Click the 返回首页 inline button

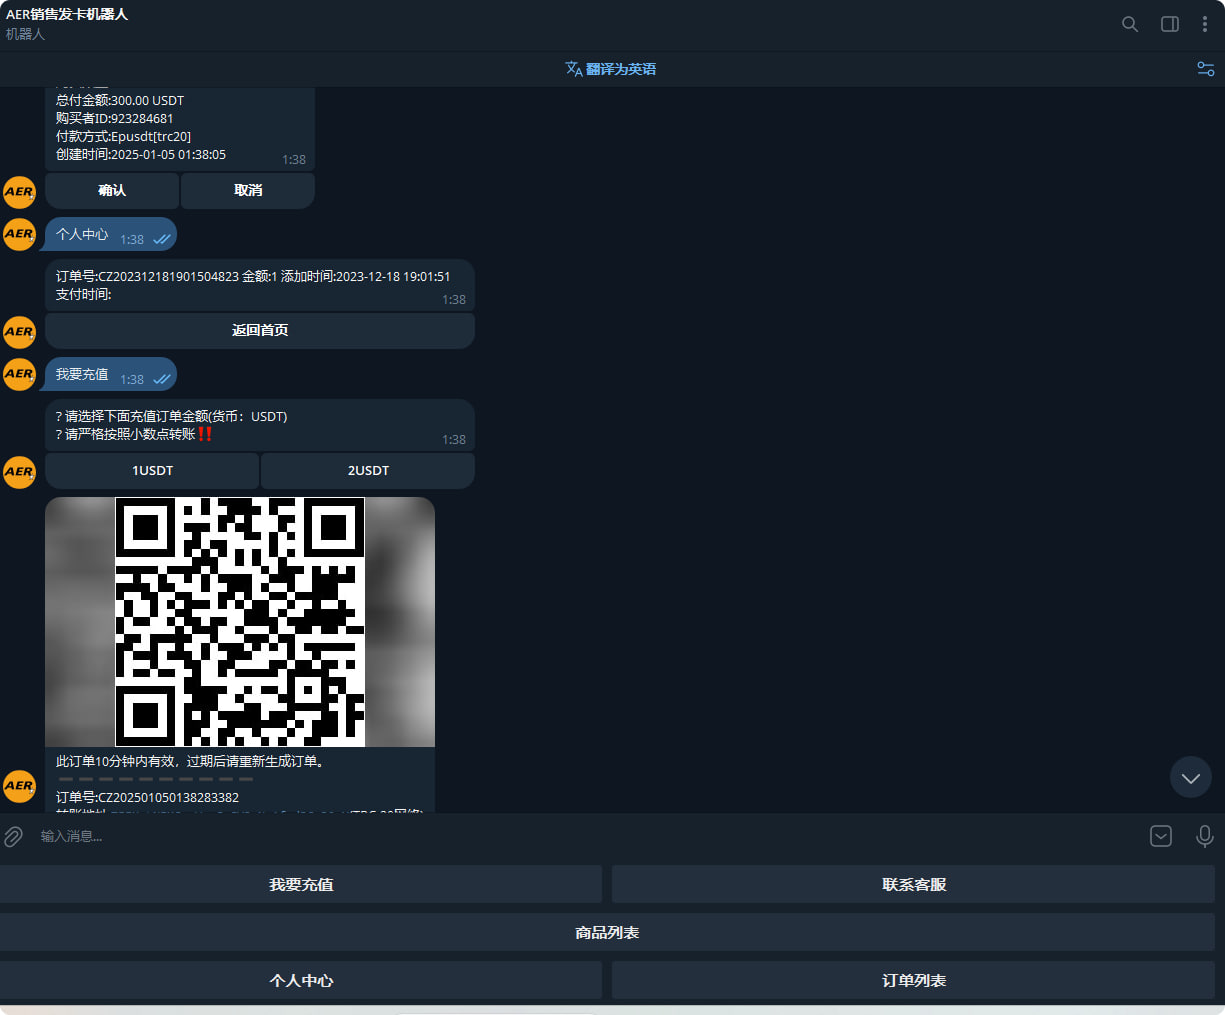(x=260, y=331)
